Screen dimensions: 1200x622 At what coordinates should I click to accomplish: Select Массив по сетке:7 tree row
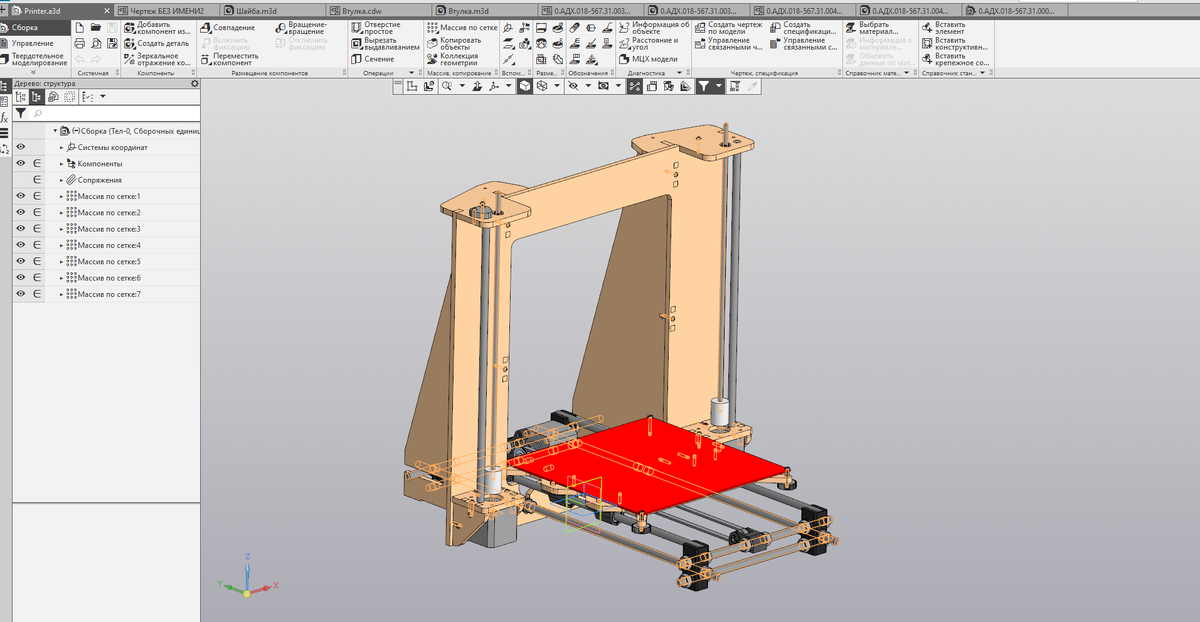tap(105, 294)
